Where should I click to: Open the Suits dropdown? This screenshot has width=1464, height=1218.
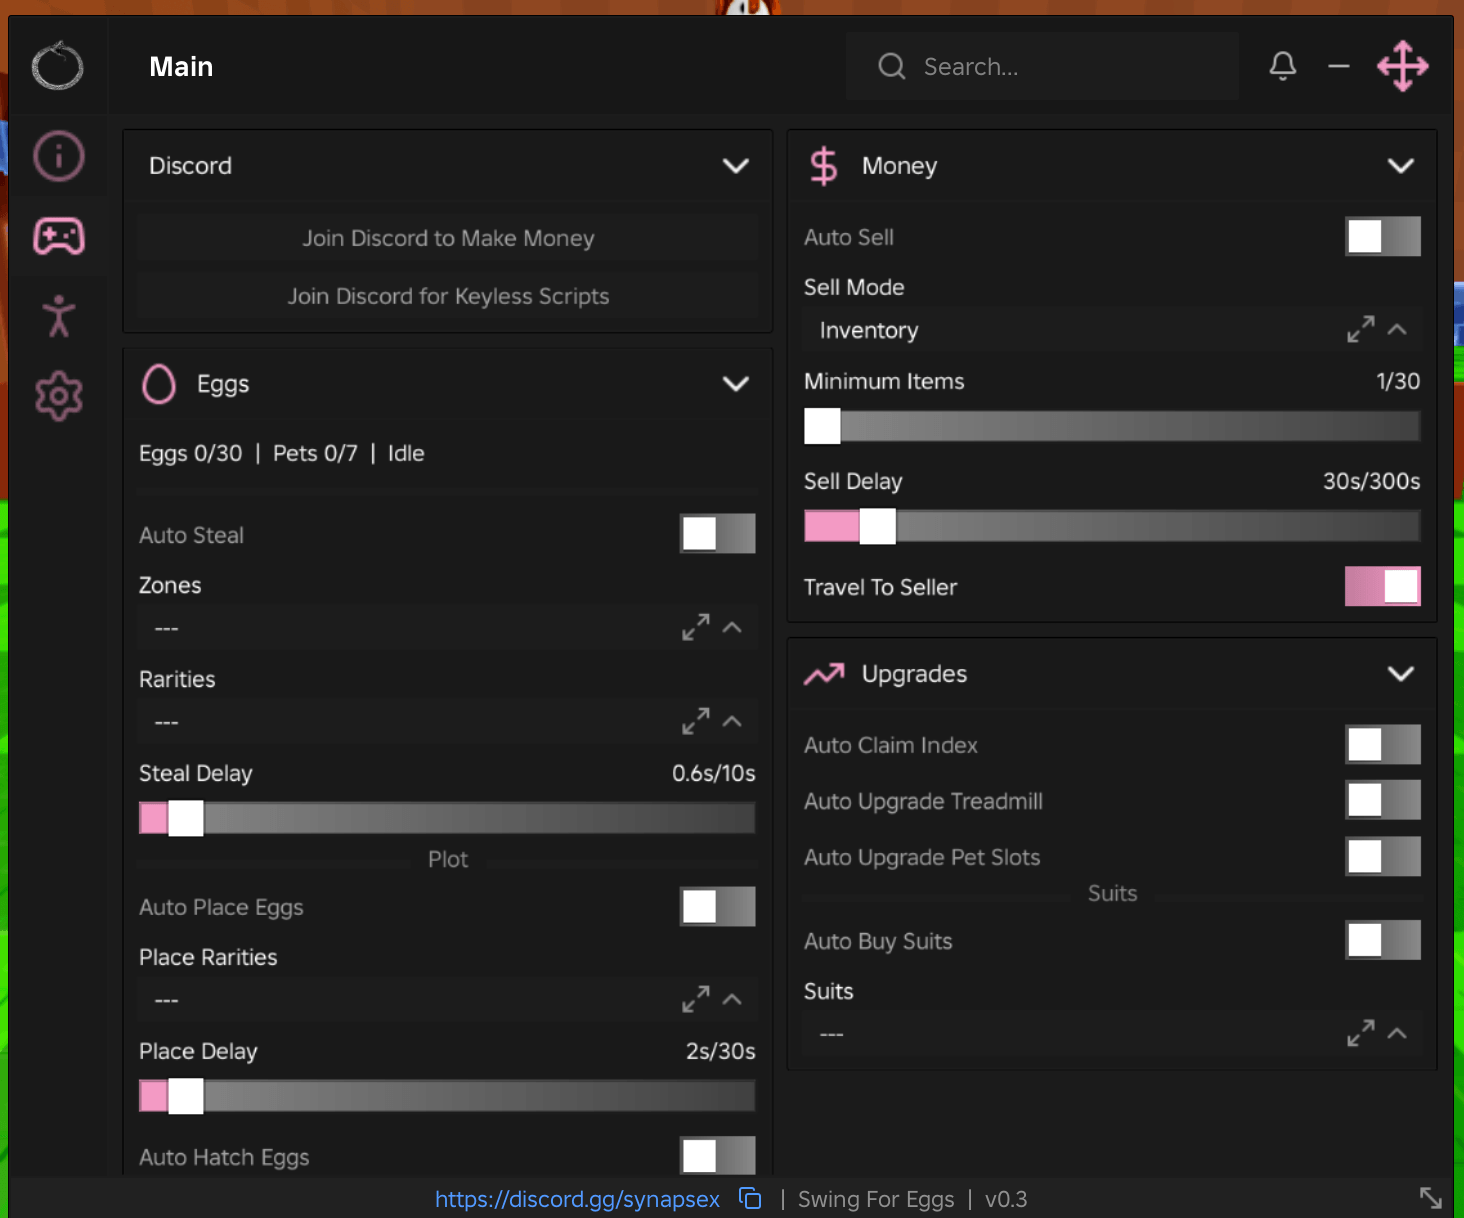click(1112, 1034)
